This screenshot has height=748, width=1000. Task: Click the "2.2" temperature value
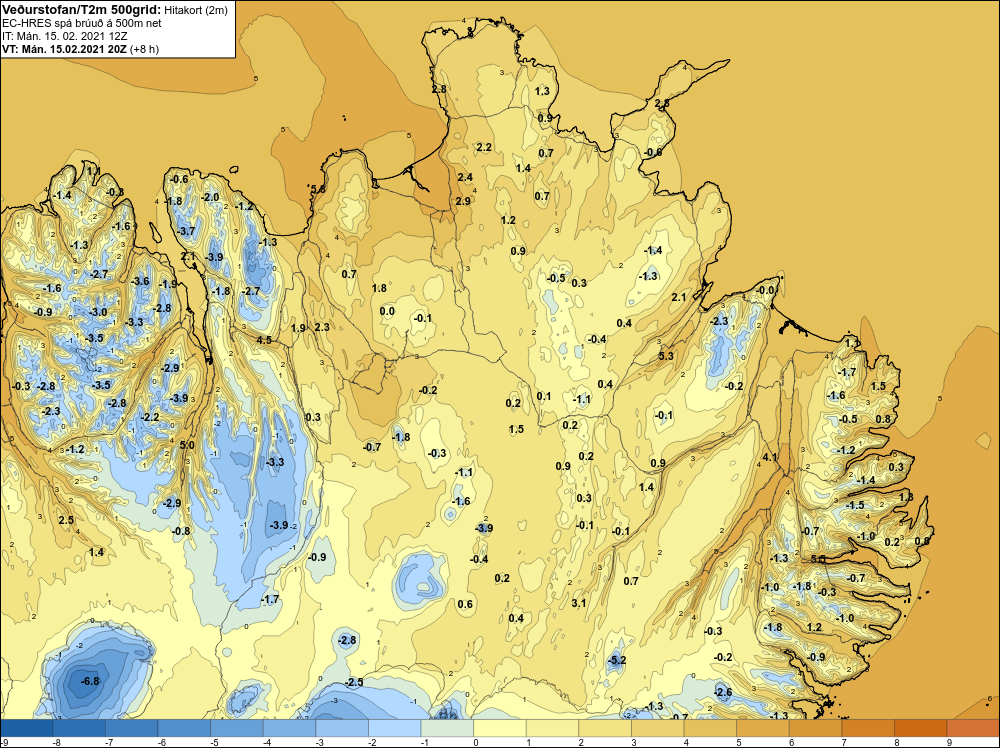coord(484,147)
